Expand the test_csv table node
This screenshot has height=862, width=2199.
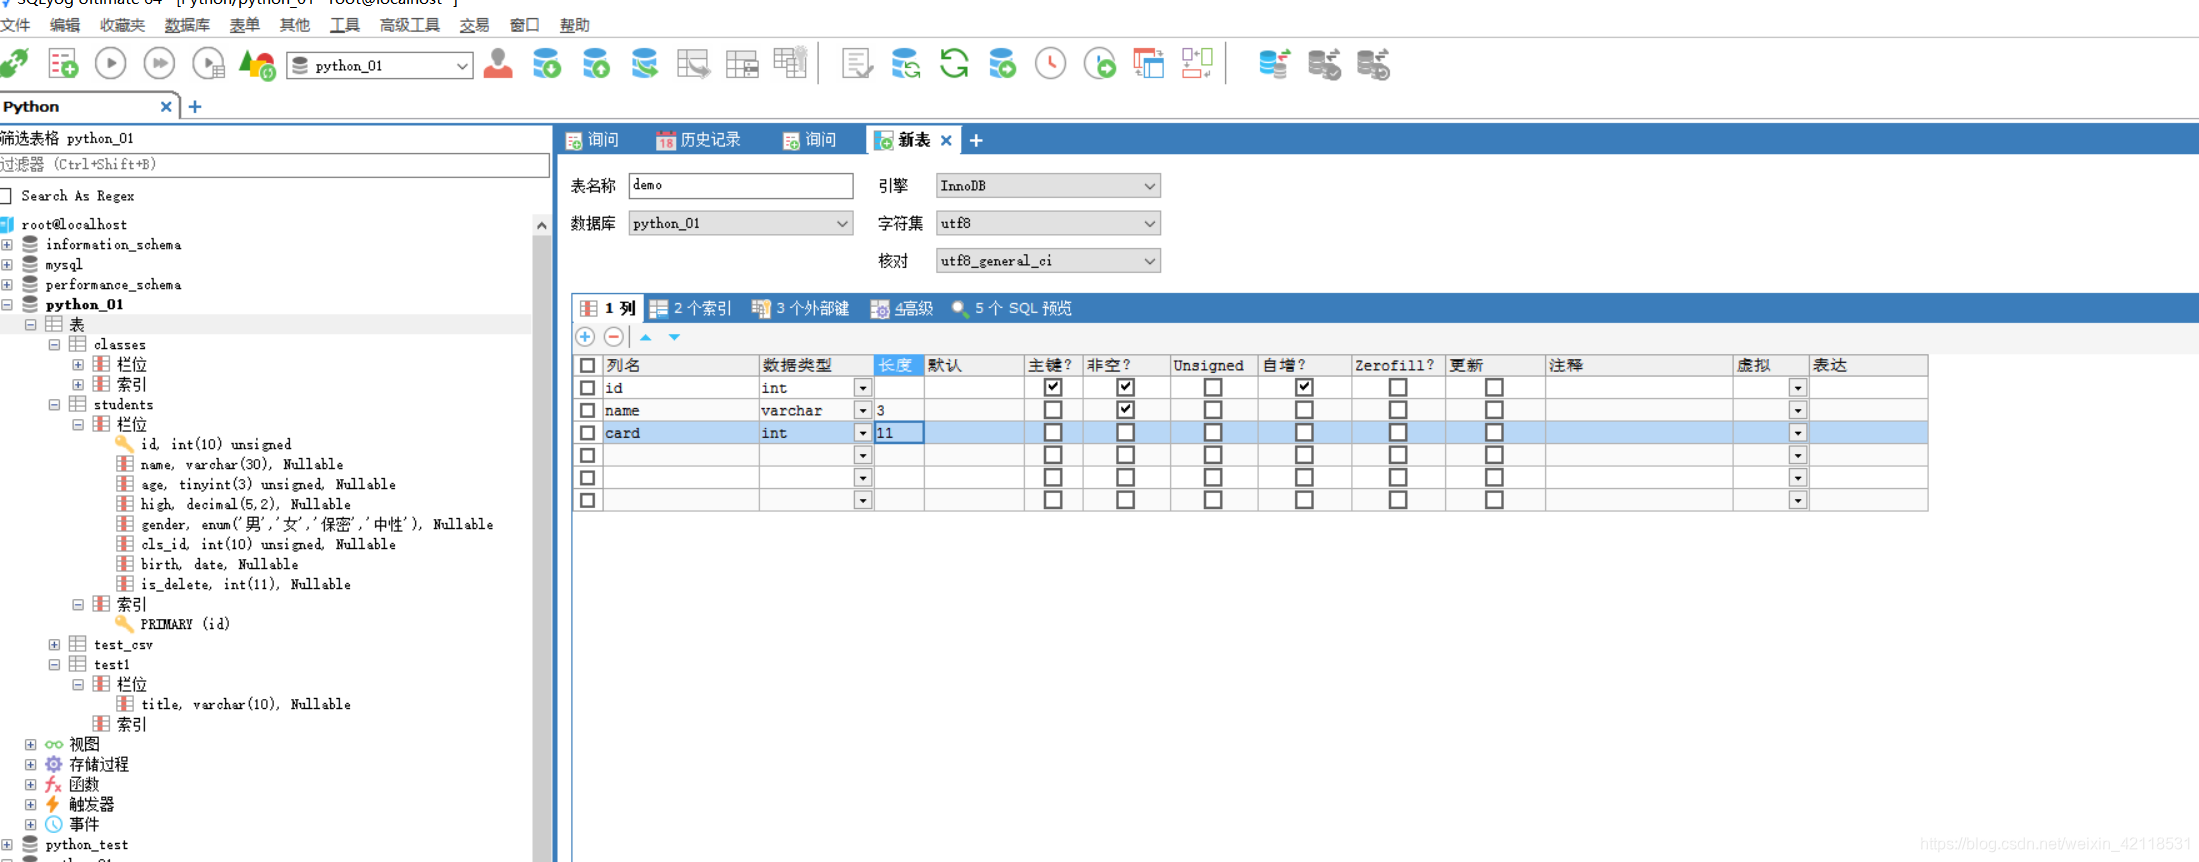54,644
